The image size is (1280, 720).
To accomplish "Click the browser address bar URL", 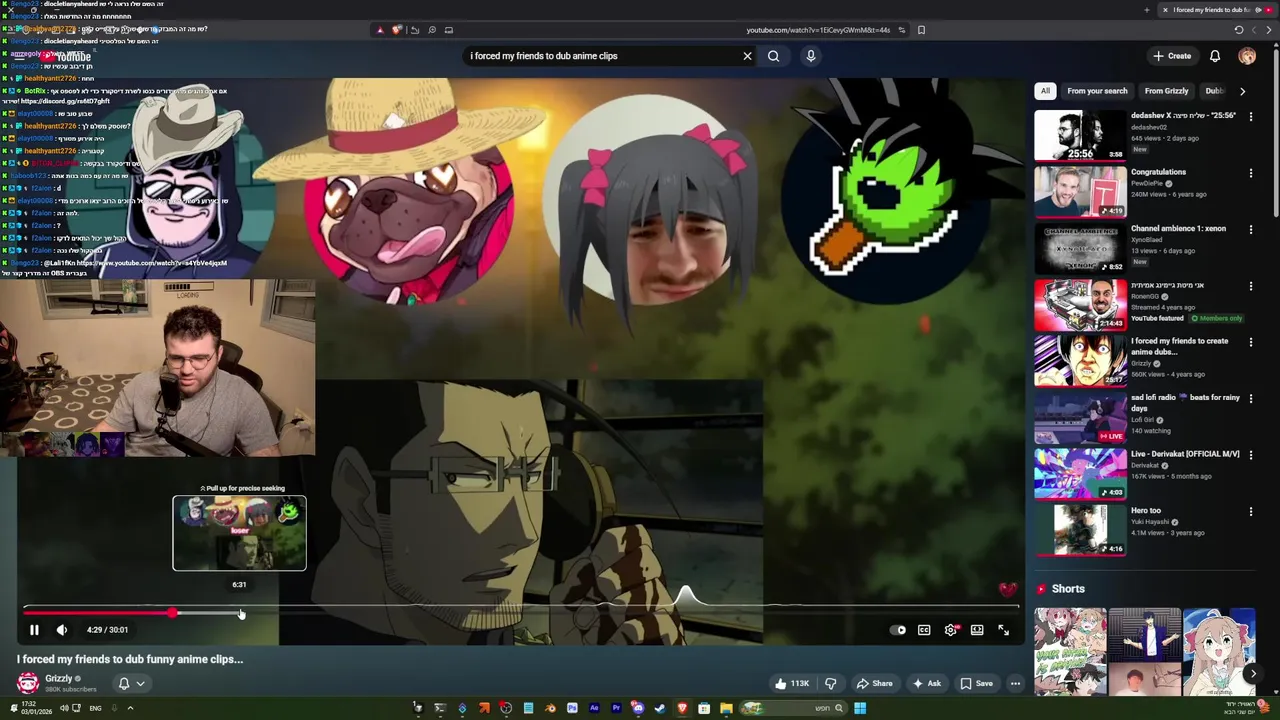I will coord(817,30).
